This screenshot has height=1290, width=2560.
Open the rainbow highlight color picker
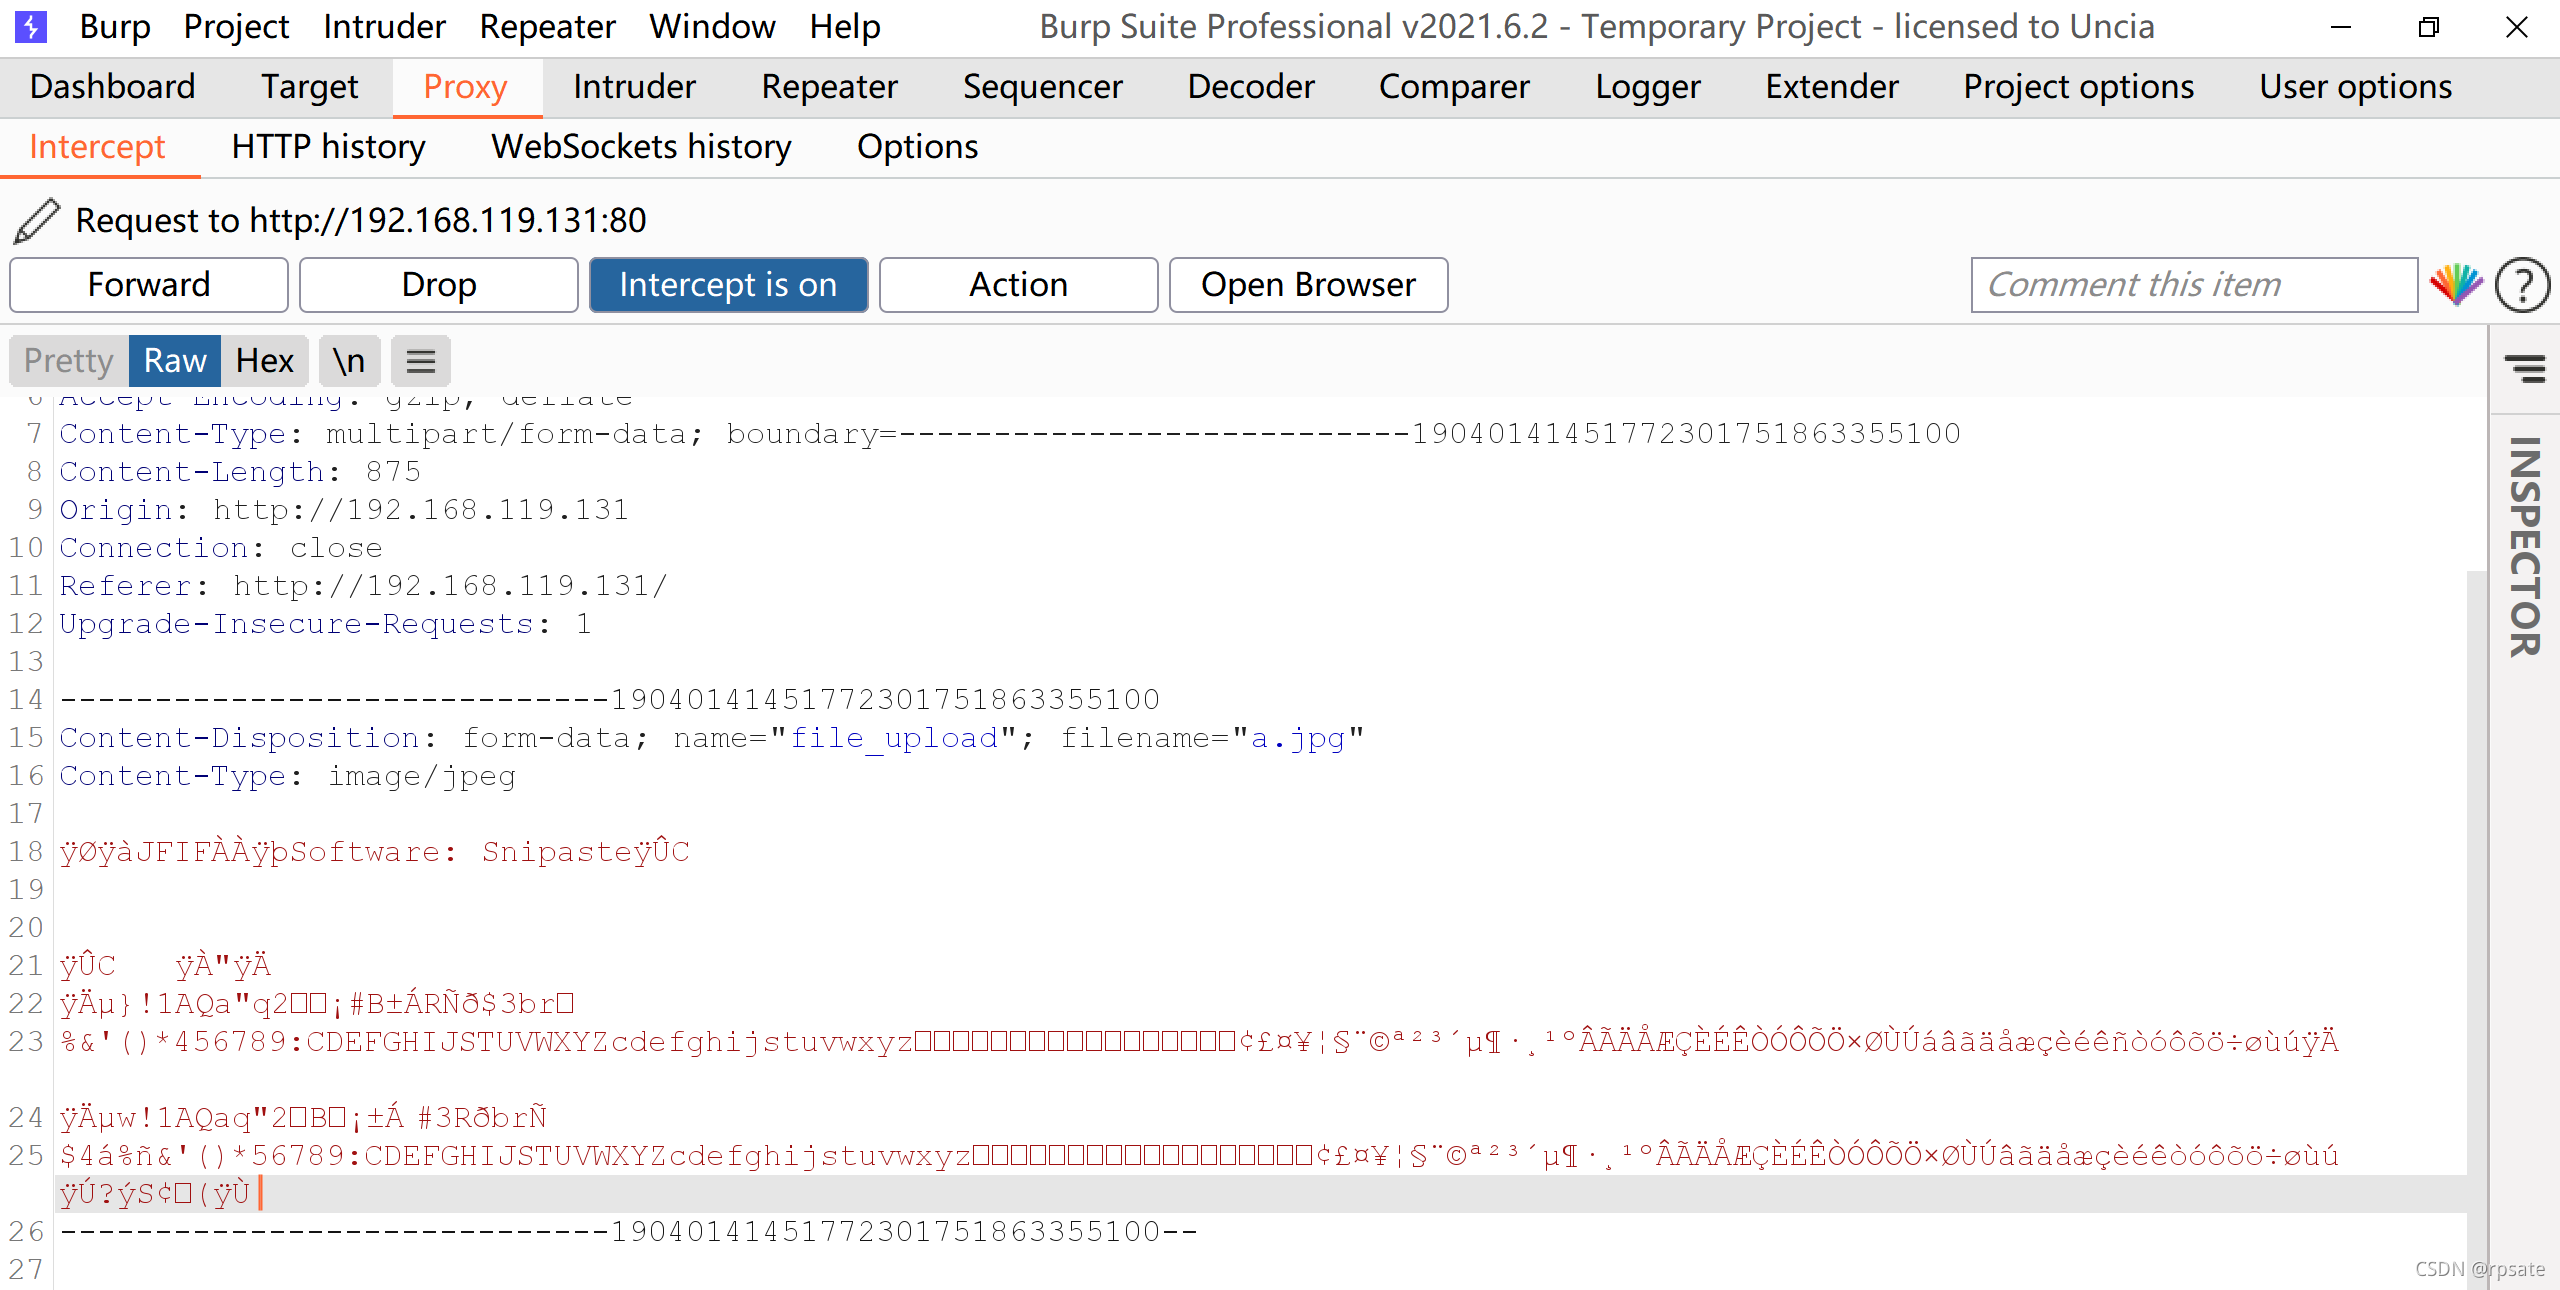pyautogui.click(x=2456, y=285)
